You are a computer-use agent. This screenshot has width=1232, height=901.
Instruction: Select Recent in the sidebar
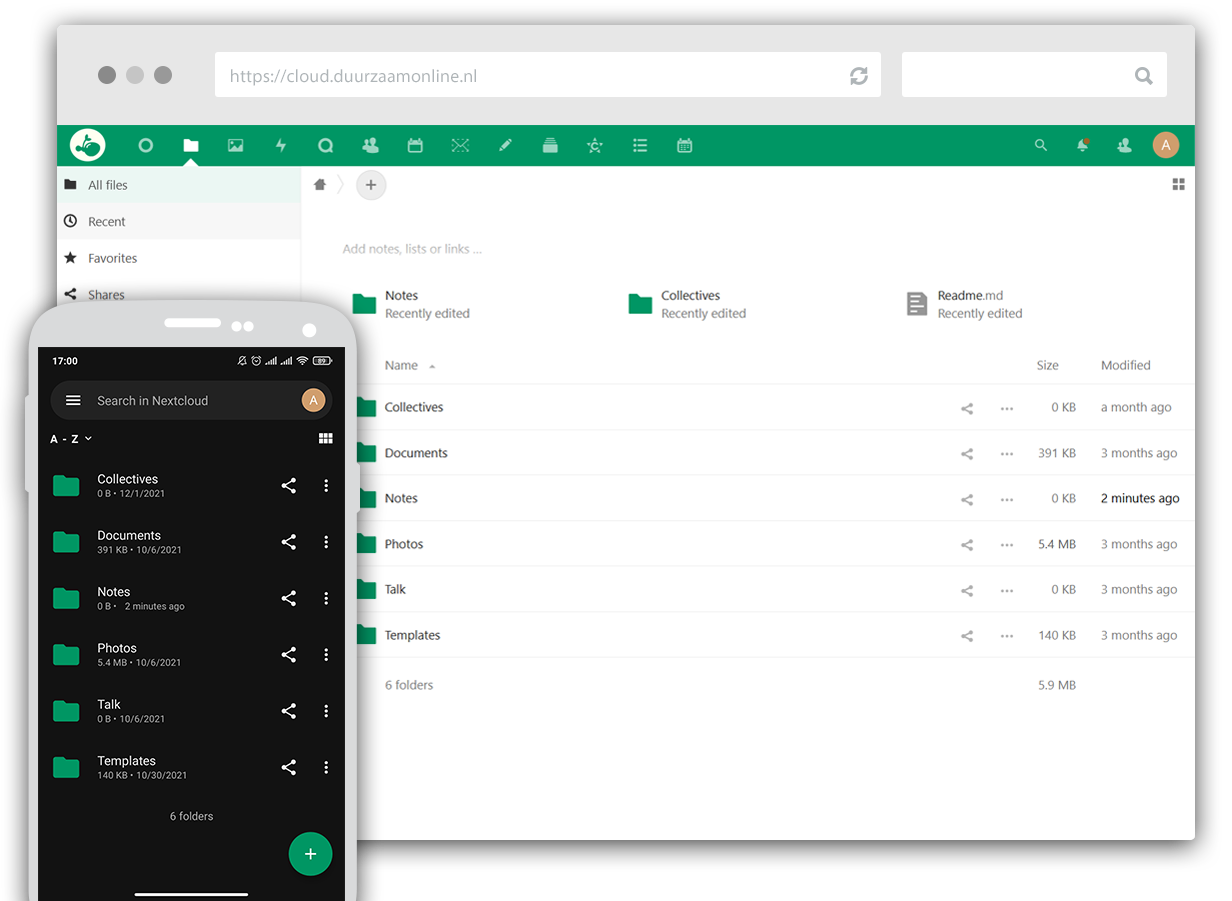click(x=179, y=221)
